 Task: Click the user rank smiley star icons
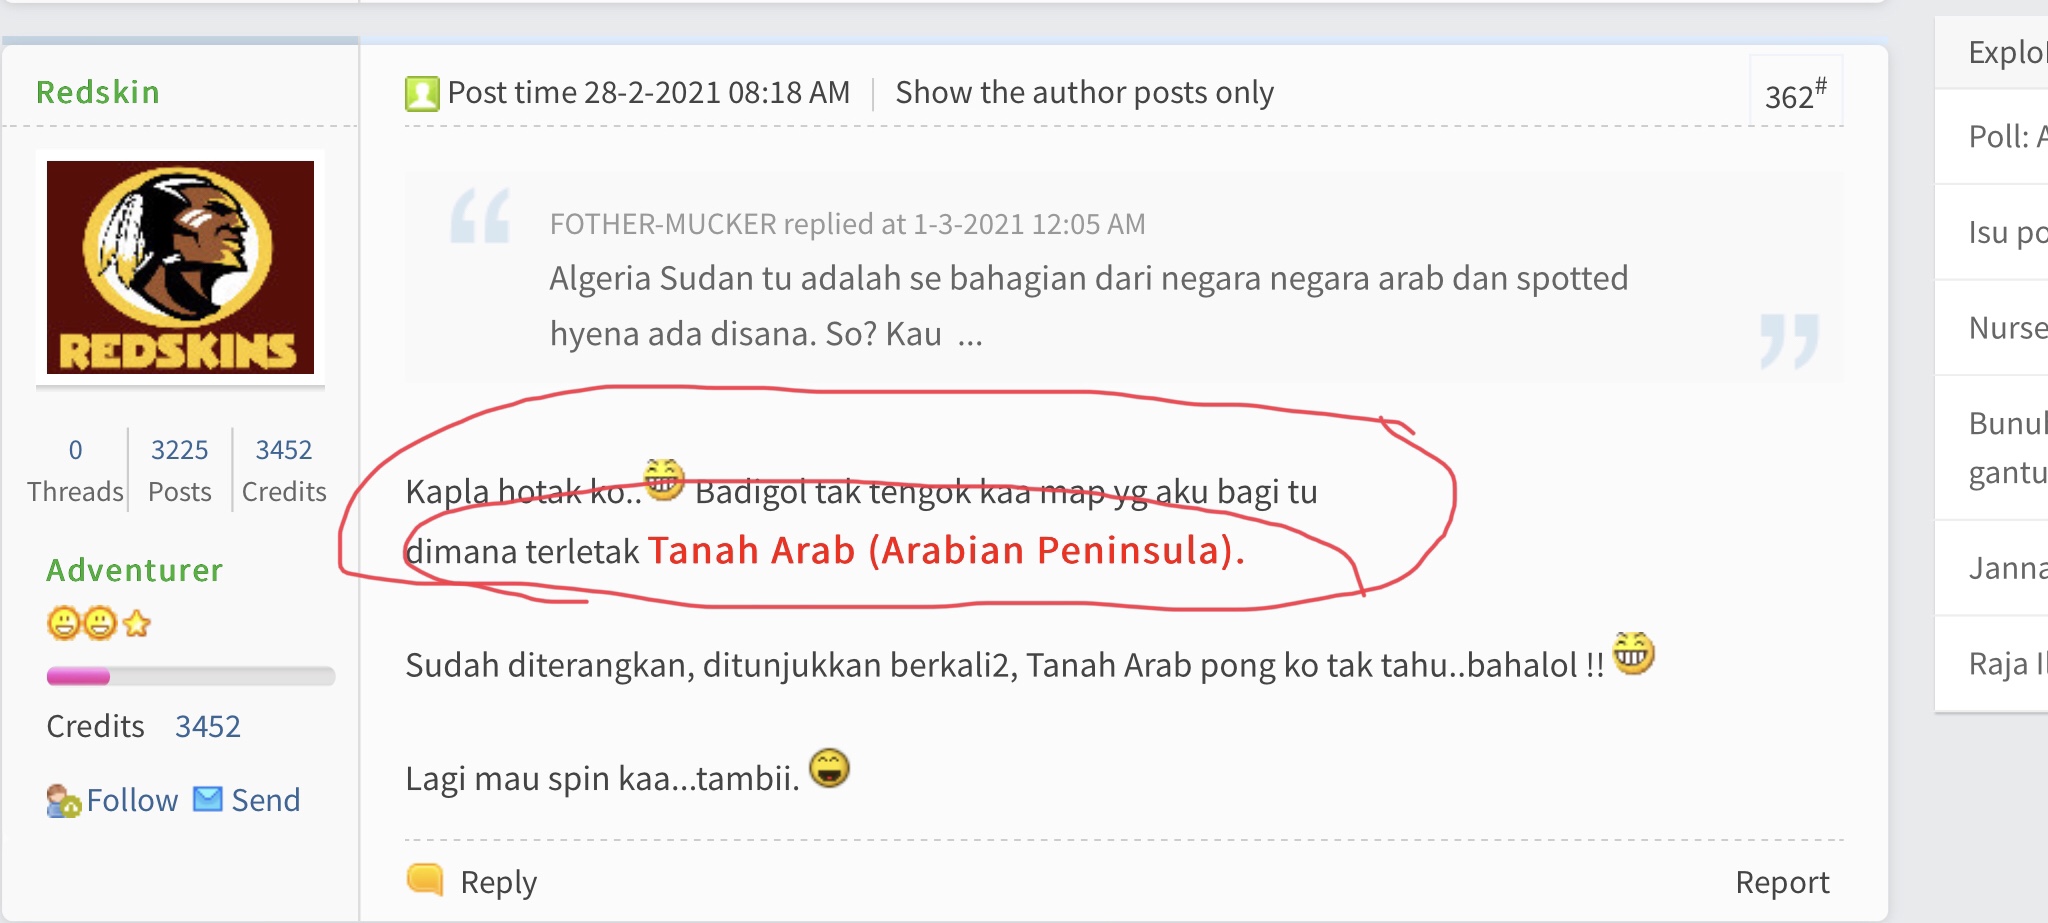point(98,624)
